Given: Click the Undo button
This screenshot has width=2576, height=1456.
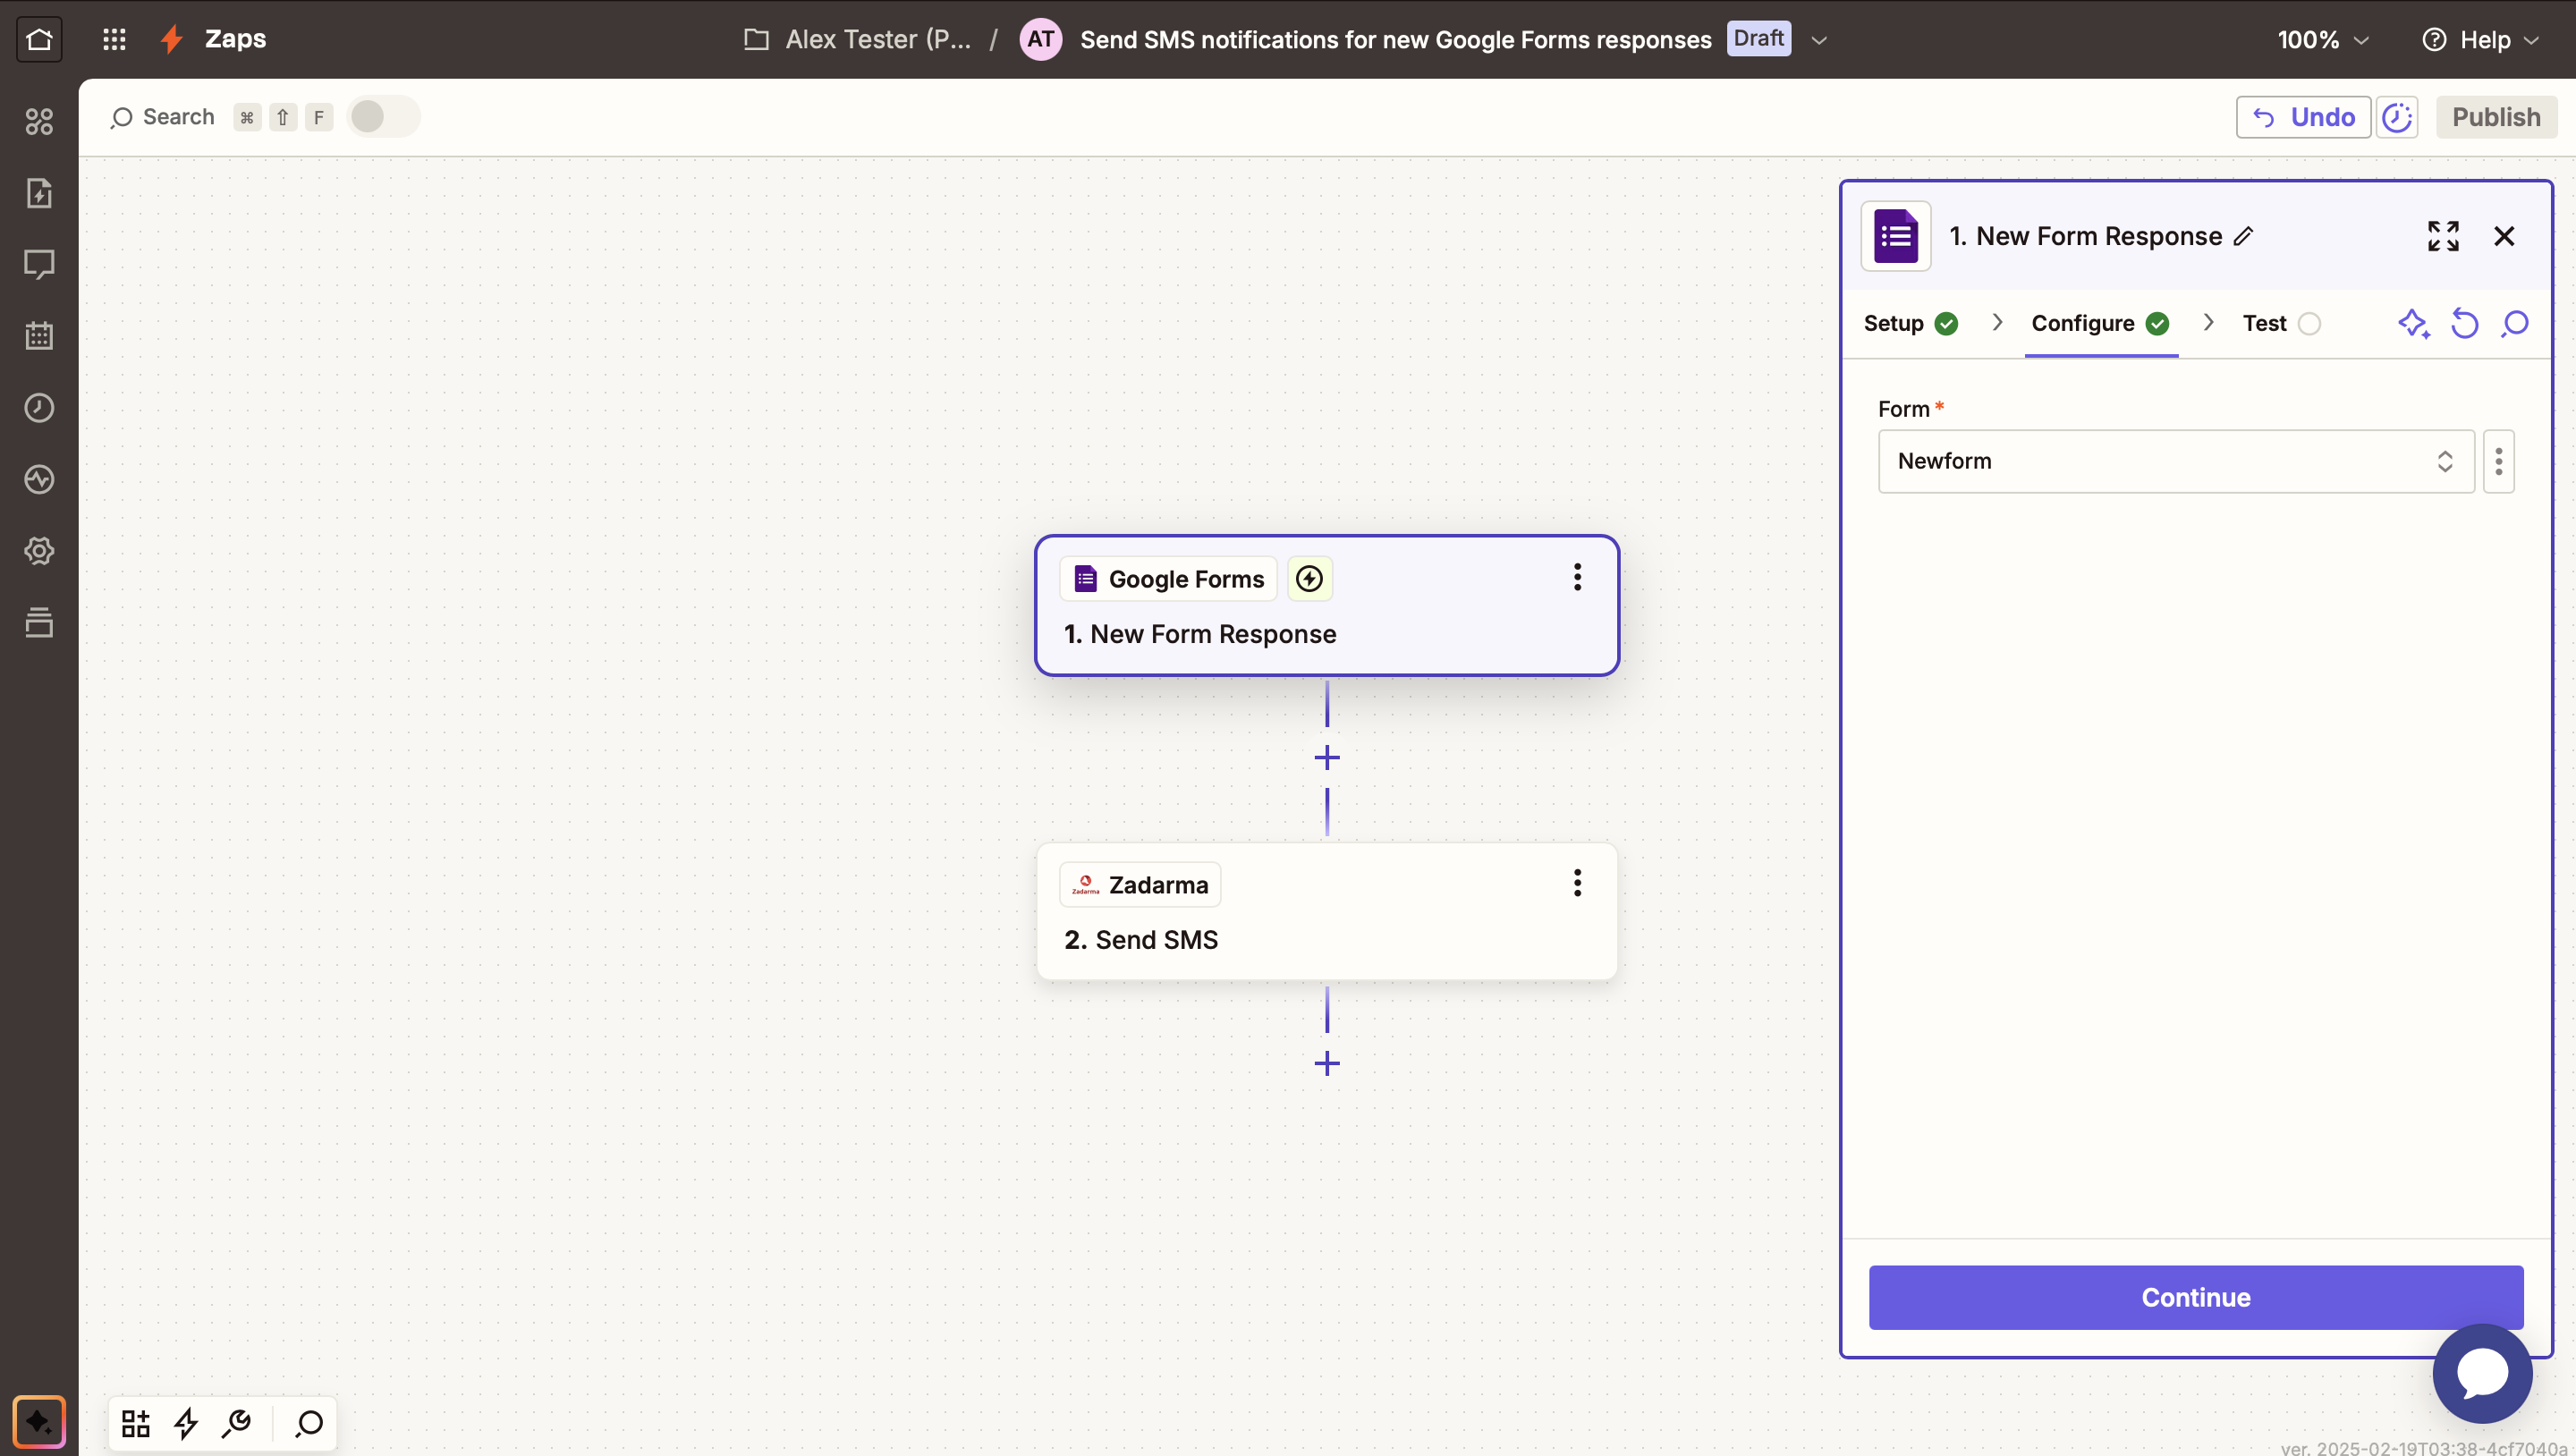Looking at the screenshot, I should pos(2302,117).
